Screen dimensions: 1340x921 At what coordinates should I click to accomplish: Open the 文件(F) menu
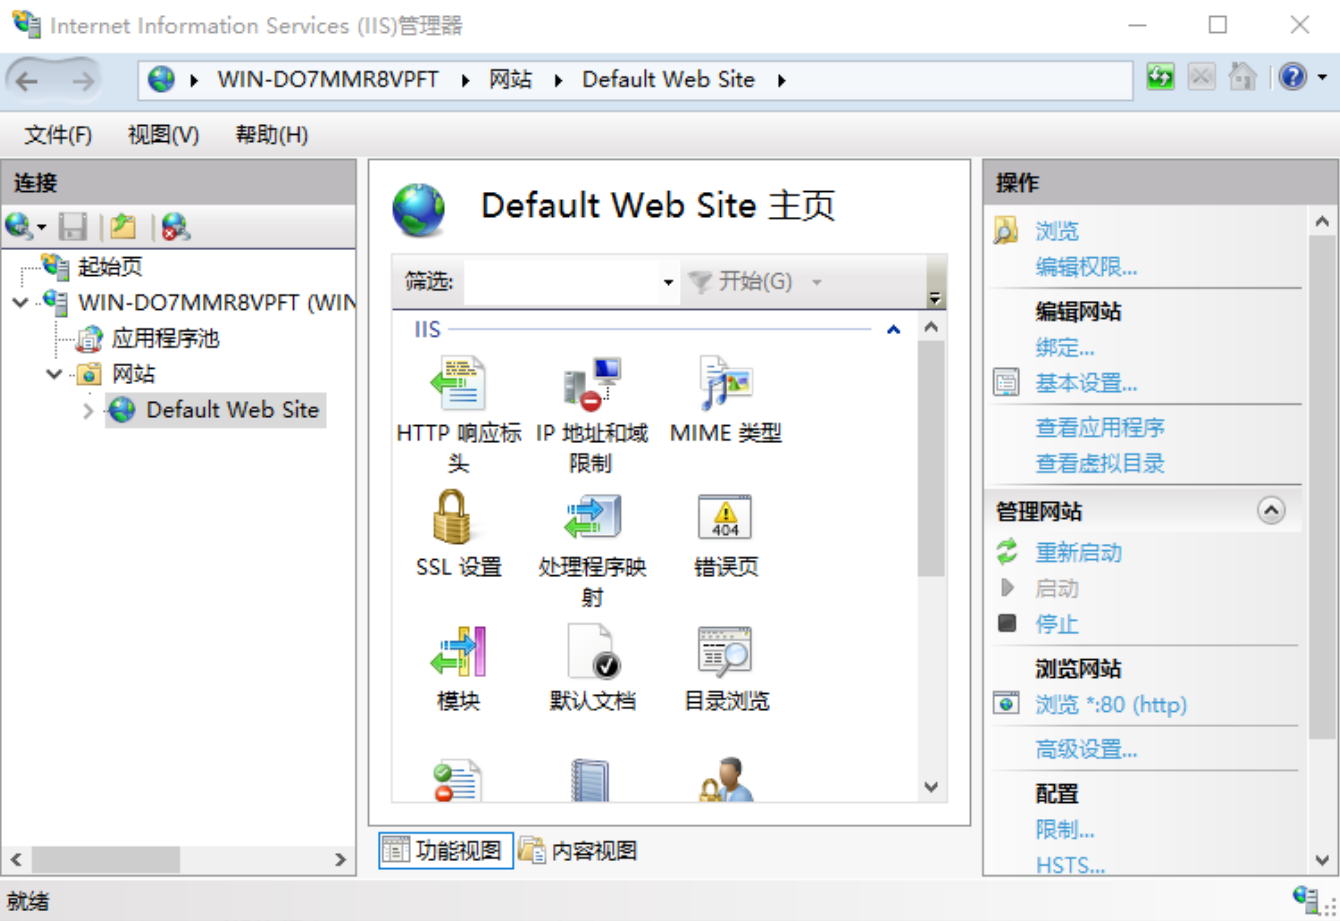58,135
